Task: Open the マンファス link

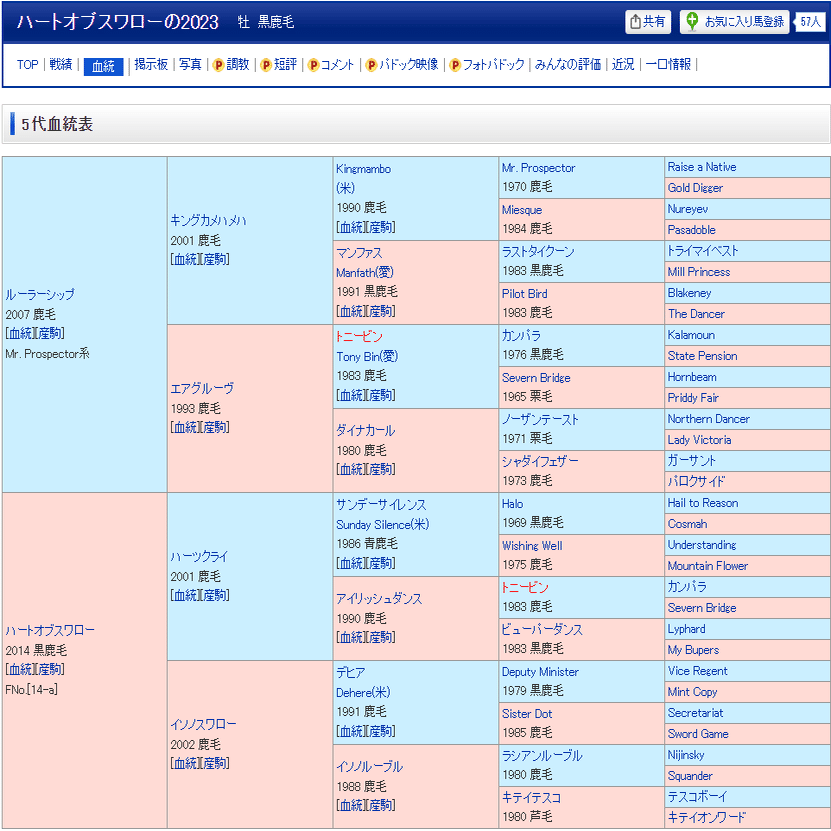Action: click(x=359, y=253)
